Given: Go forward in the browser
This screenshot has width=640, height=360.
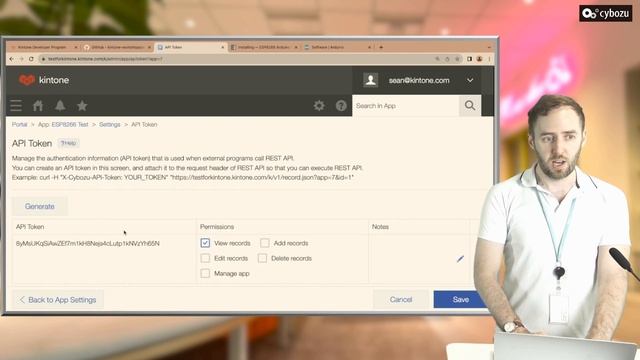Looking at the screenshot, I should tap(22, 59).
